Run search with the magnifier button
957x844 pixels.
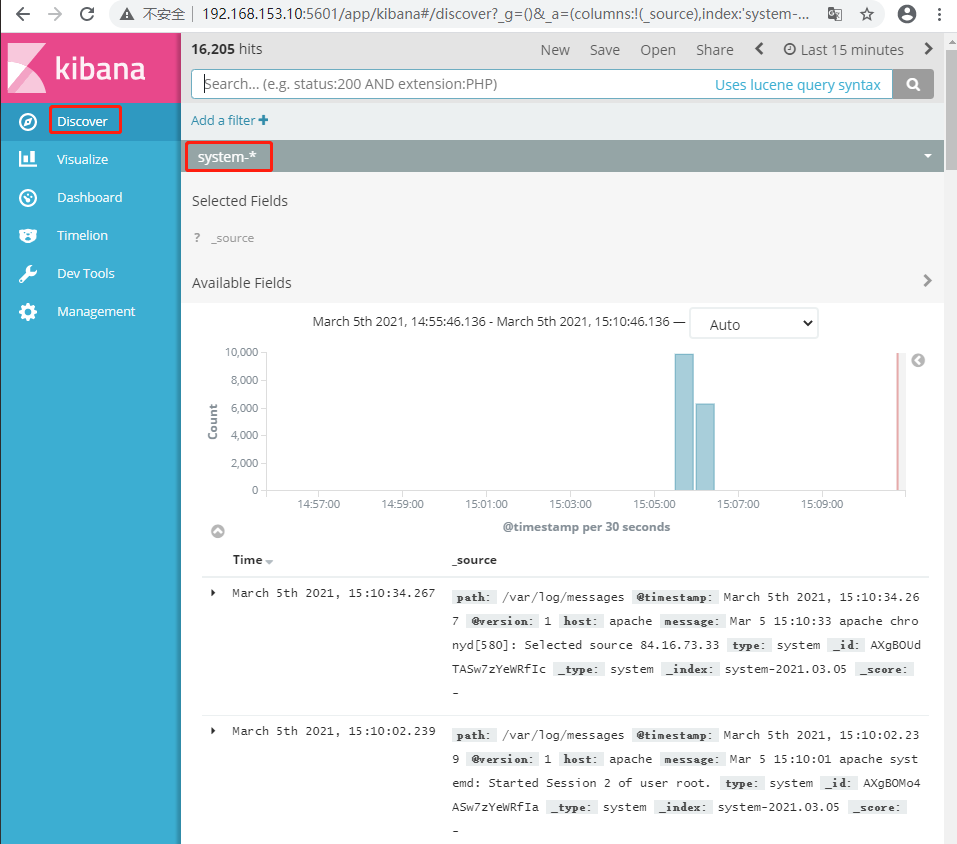912,84
